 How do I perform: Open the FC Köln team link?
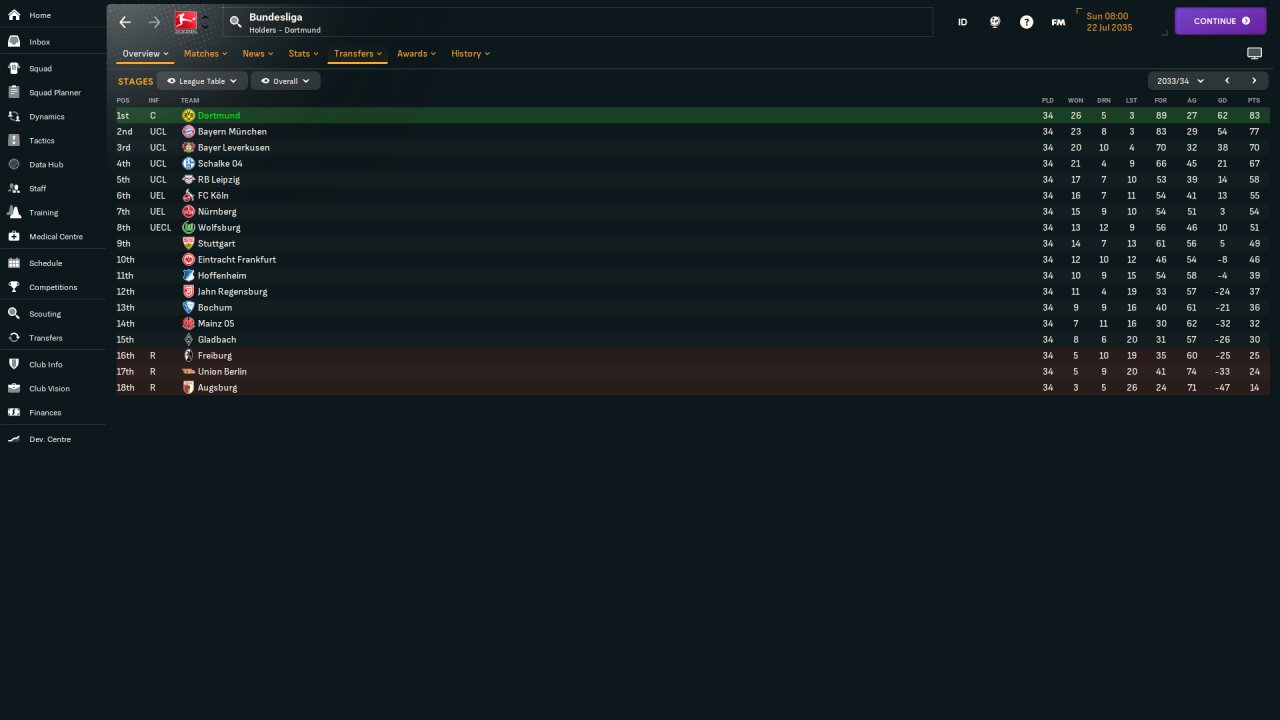click(213, 196)
